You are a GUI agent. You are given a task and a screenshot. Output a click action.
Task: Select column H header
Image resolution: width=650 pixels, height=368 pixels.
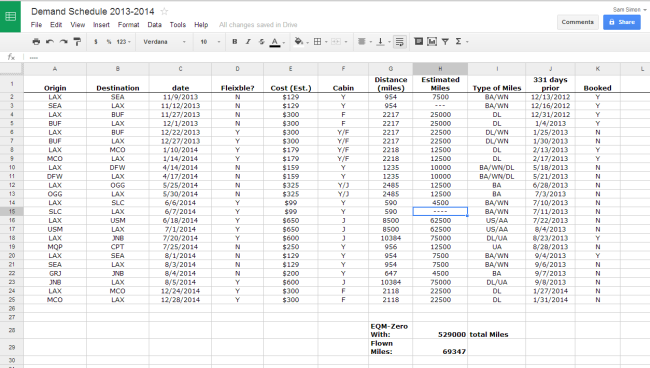(440, 69)
